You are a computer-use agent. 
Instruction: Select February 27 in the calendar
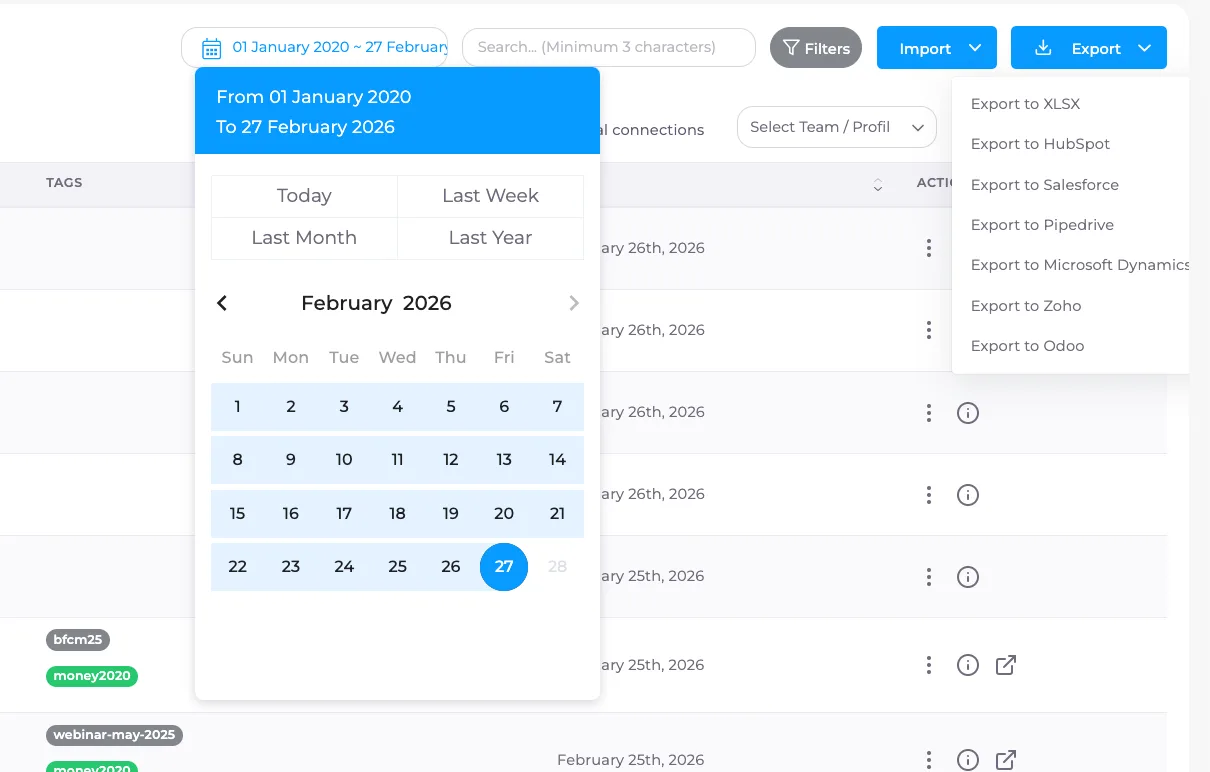coord(504,567)
